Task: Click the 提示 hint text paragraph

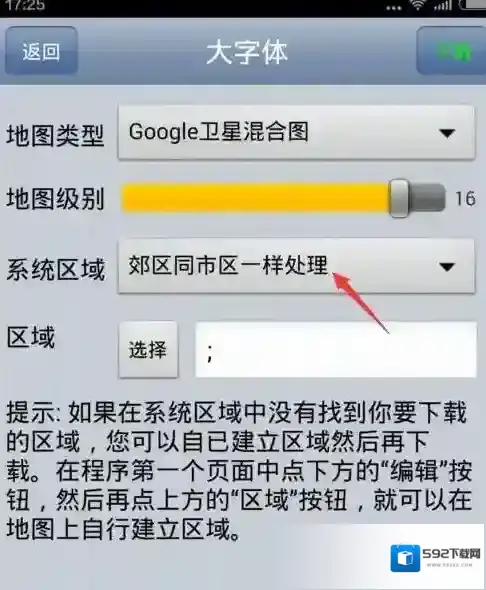Action: point(239,470)
